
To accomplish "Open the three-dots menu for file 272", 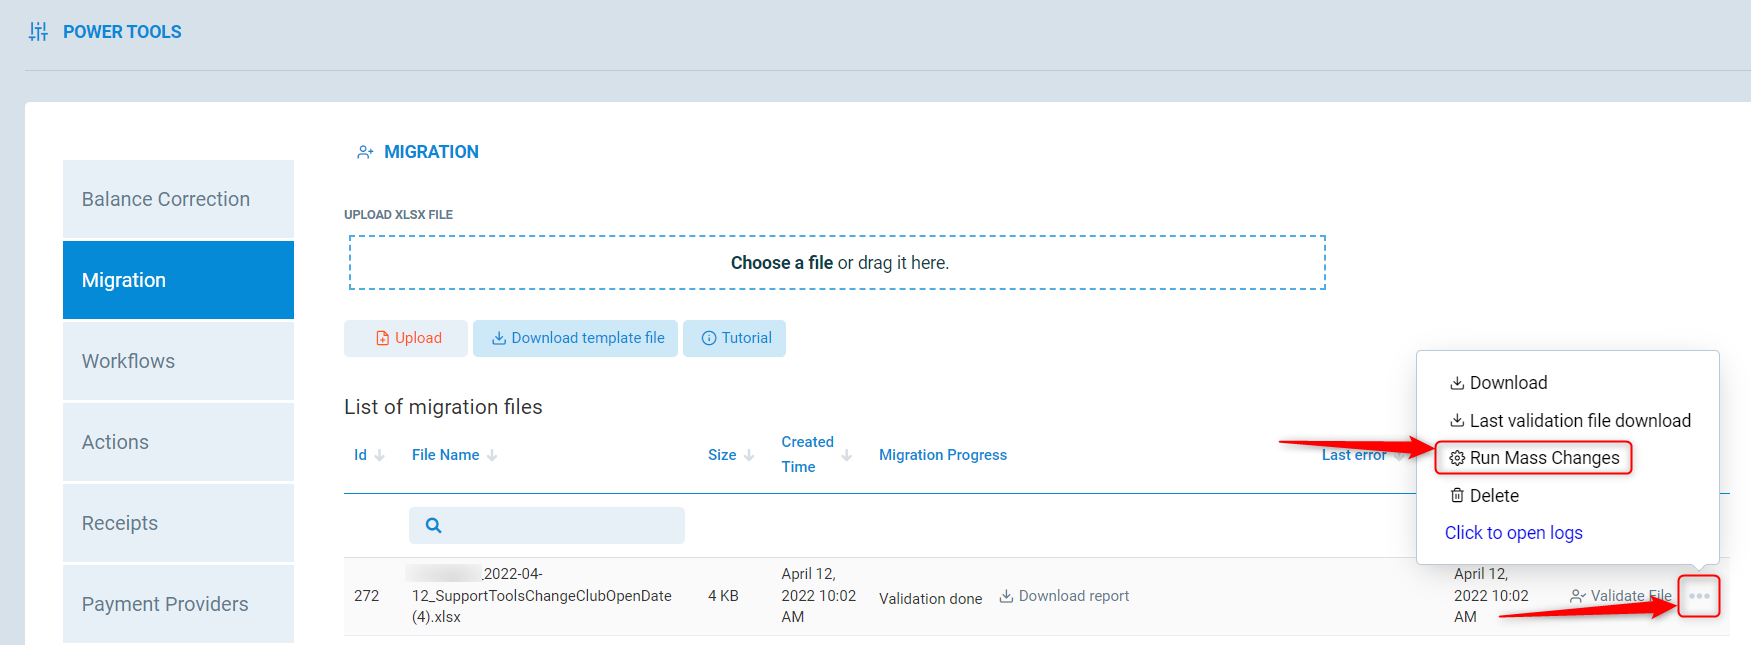I will pyautogui.click(x=1698, y=596).
